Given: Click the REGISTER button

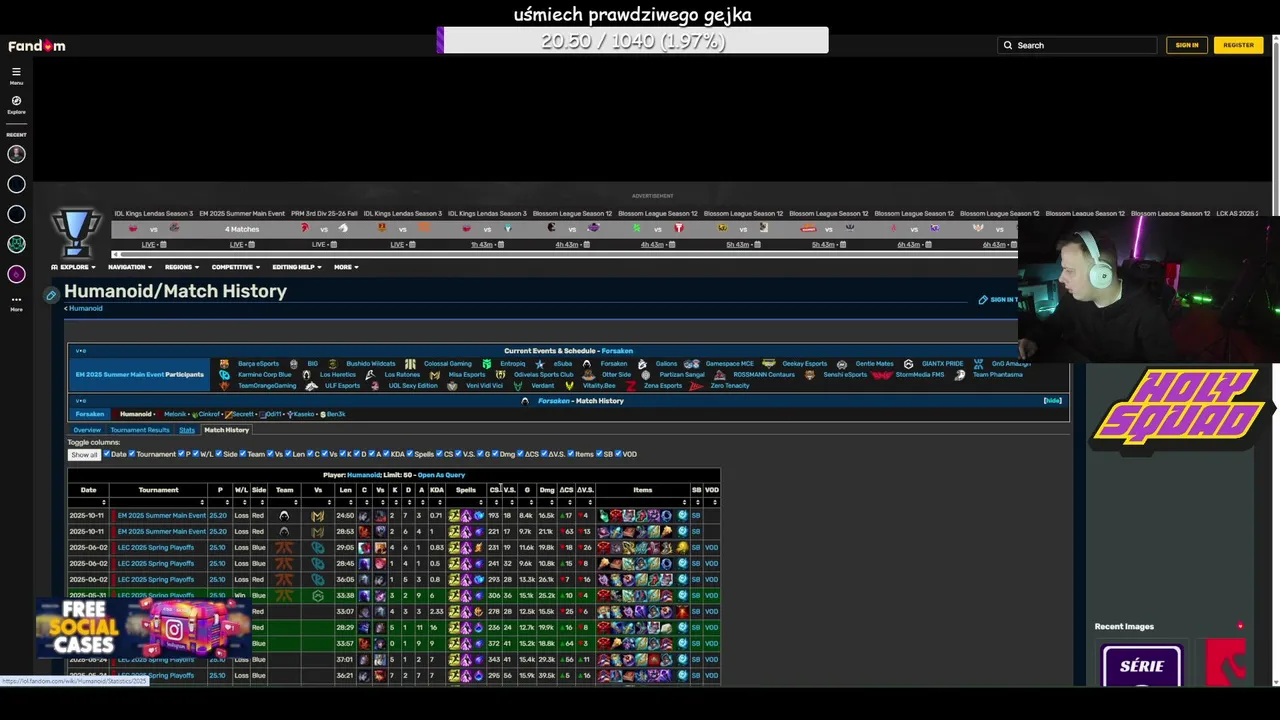Looking at the screenshot, I should [x=1238, y=45].
